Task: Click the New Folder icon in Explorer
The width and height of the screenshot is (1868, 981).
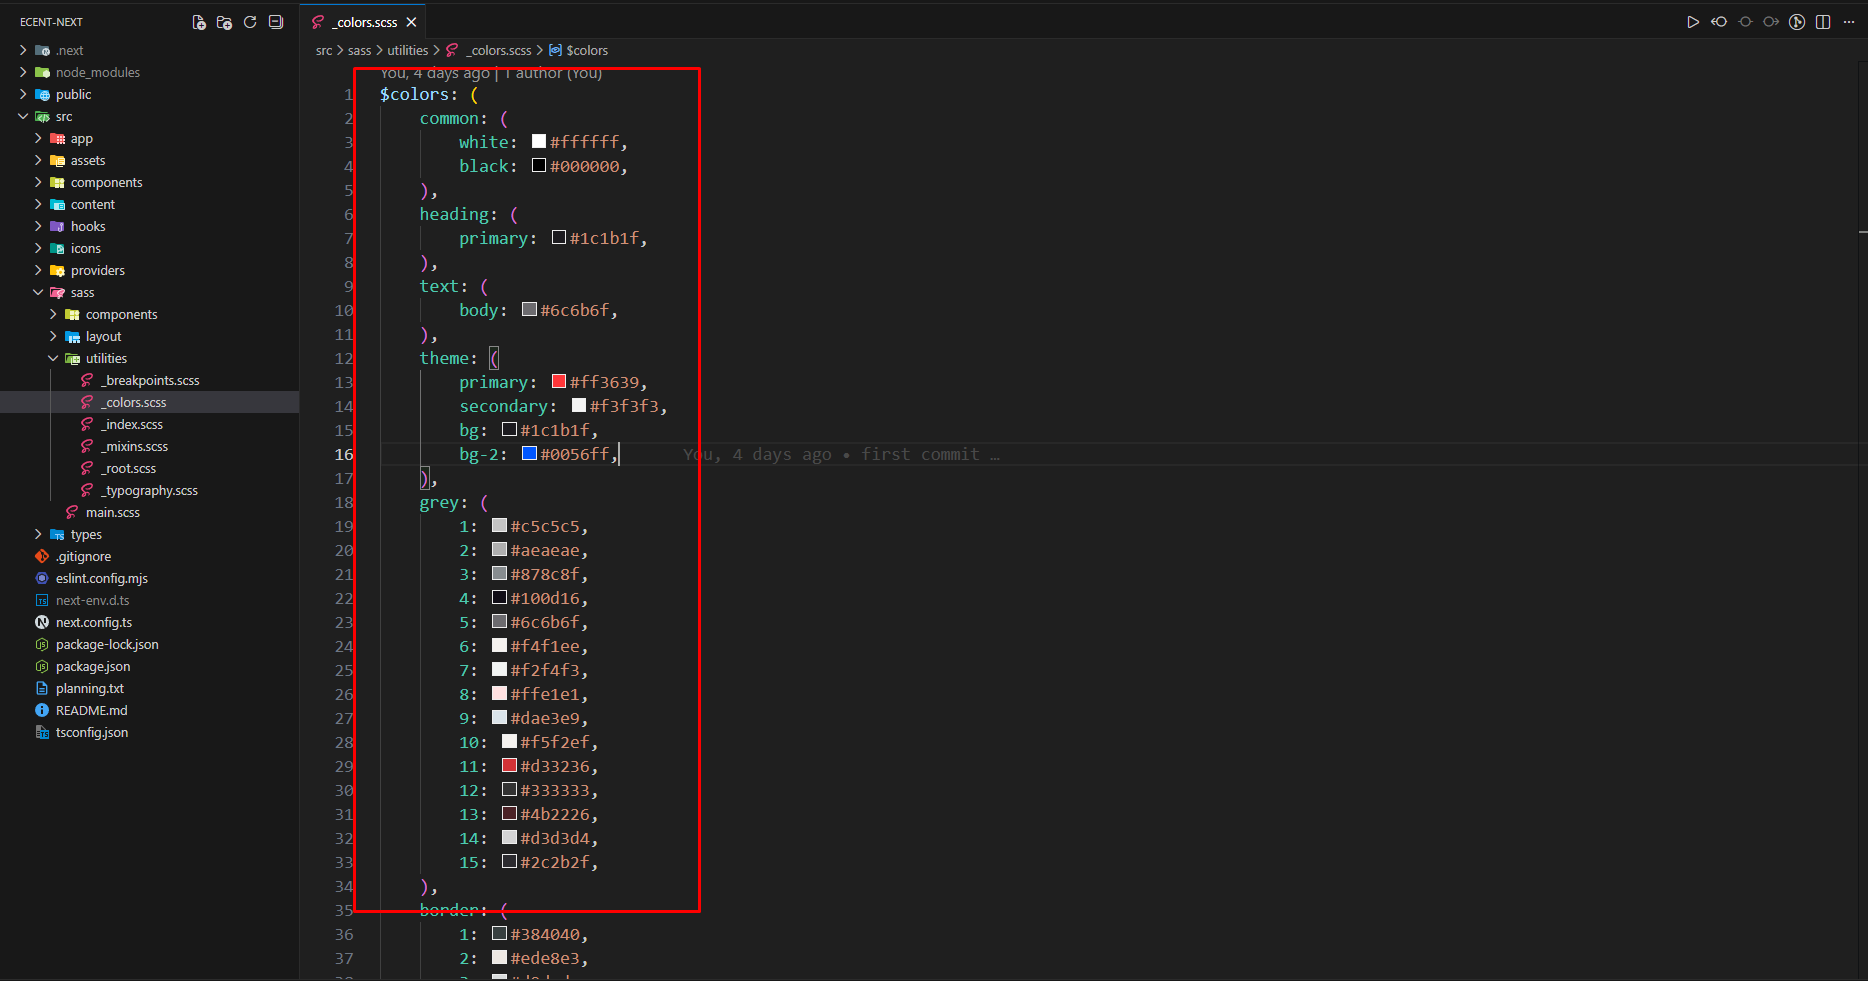Action: [224, 22]
